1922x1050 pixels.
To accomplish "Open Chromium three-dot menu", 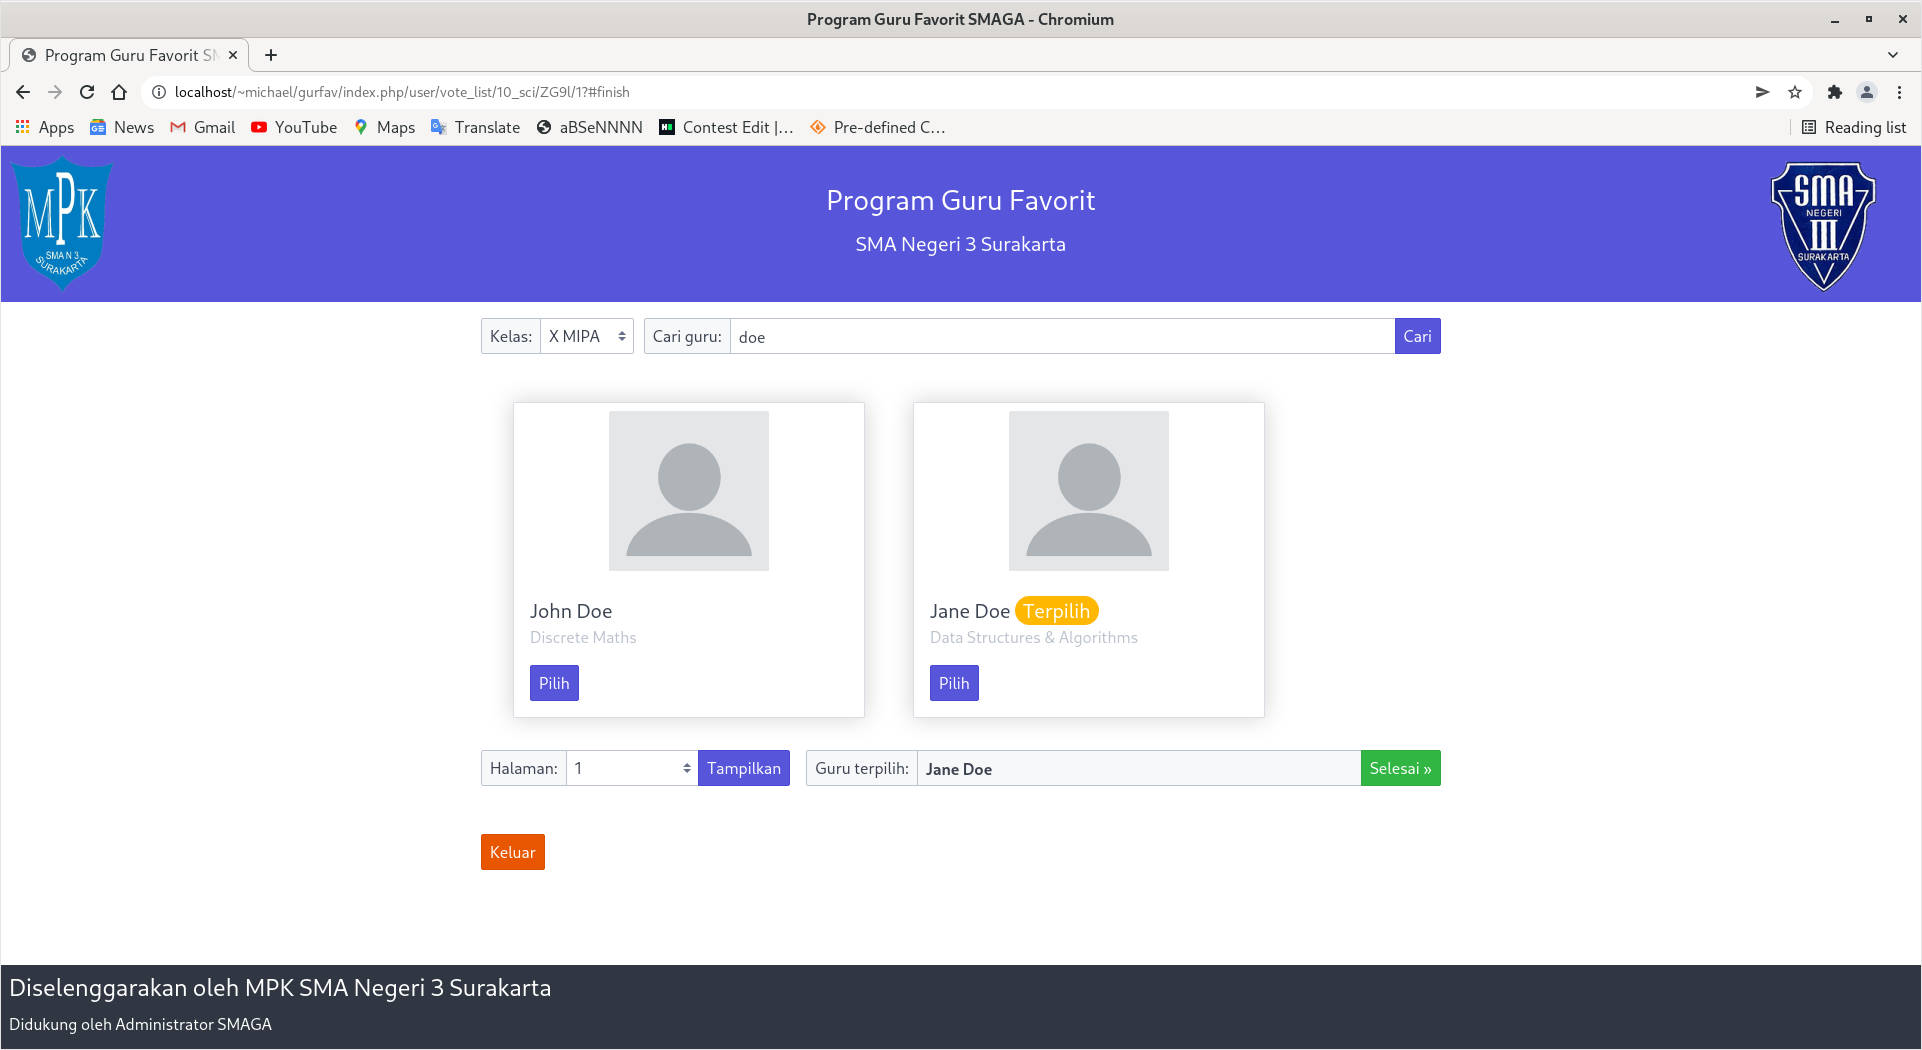I will pos(1899,92).
